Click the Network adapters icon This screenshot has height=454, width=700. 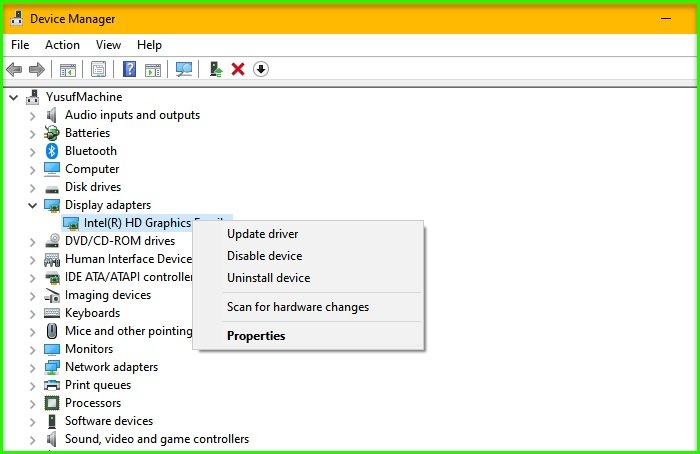(x=52, y=367)
